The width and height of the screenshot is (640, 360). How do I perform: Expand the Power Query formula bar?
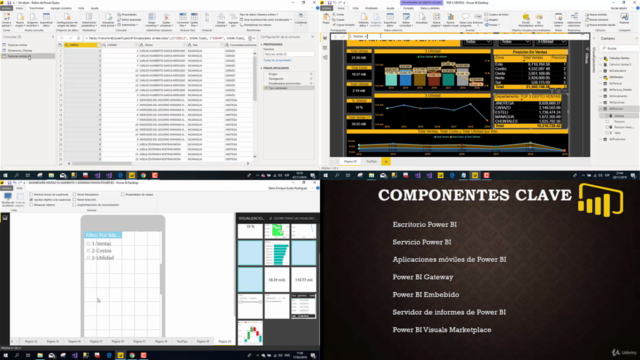tap(254, 38)
